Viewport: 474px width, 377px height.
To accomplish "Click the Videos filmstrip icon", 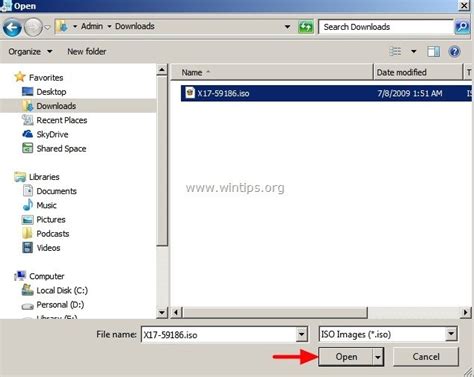I will (27, 248).
